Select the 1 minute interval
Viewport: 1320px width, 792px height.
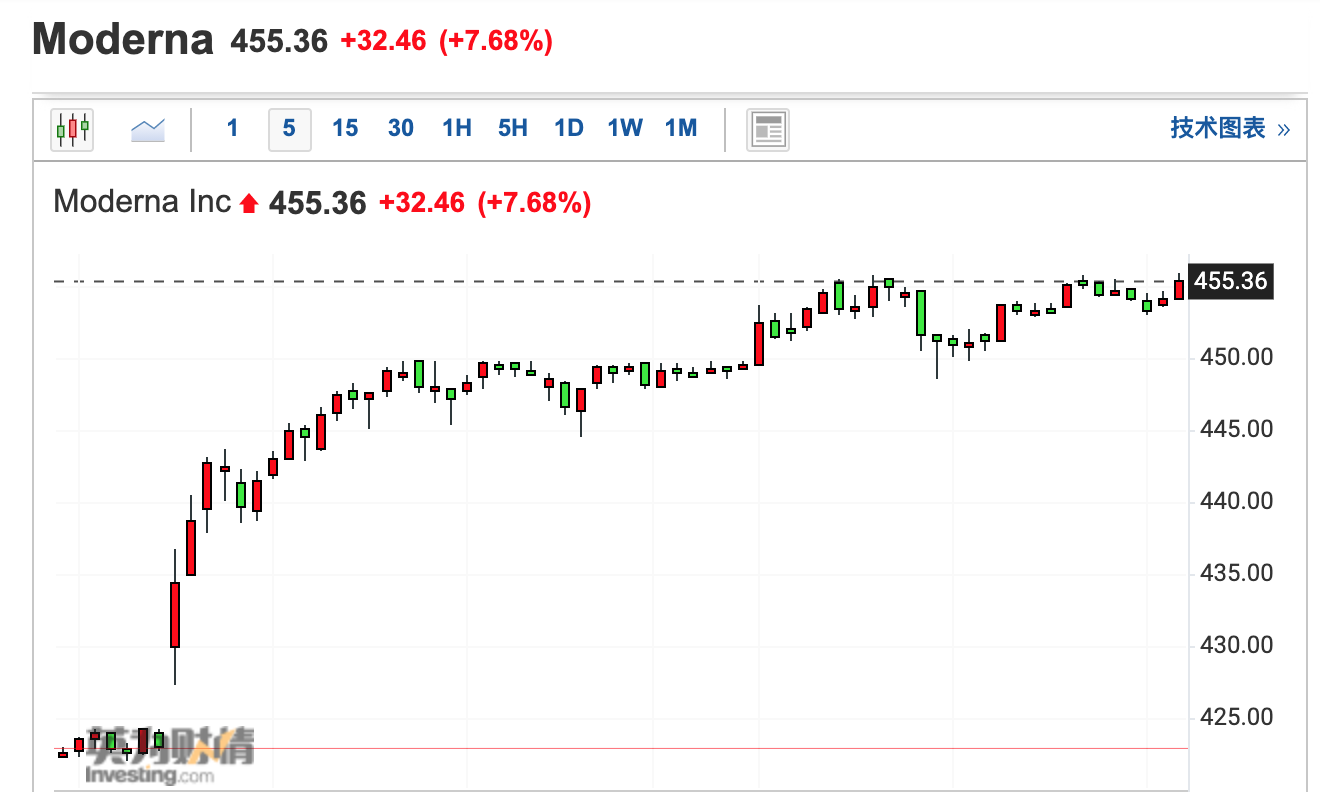233,128
